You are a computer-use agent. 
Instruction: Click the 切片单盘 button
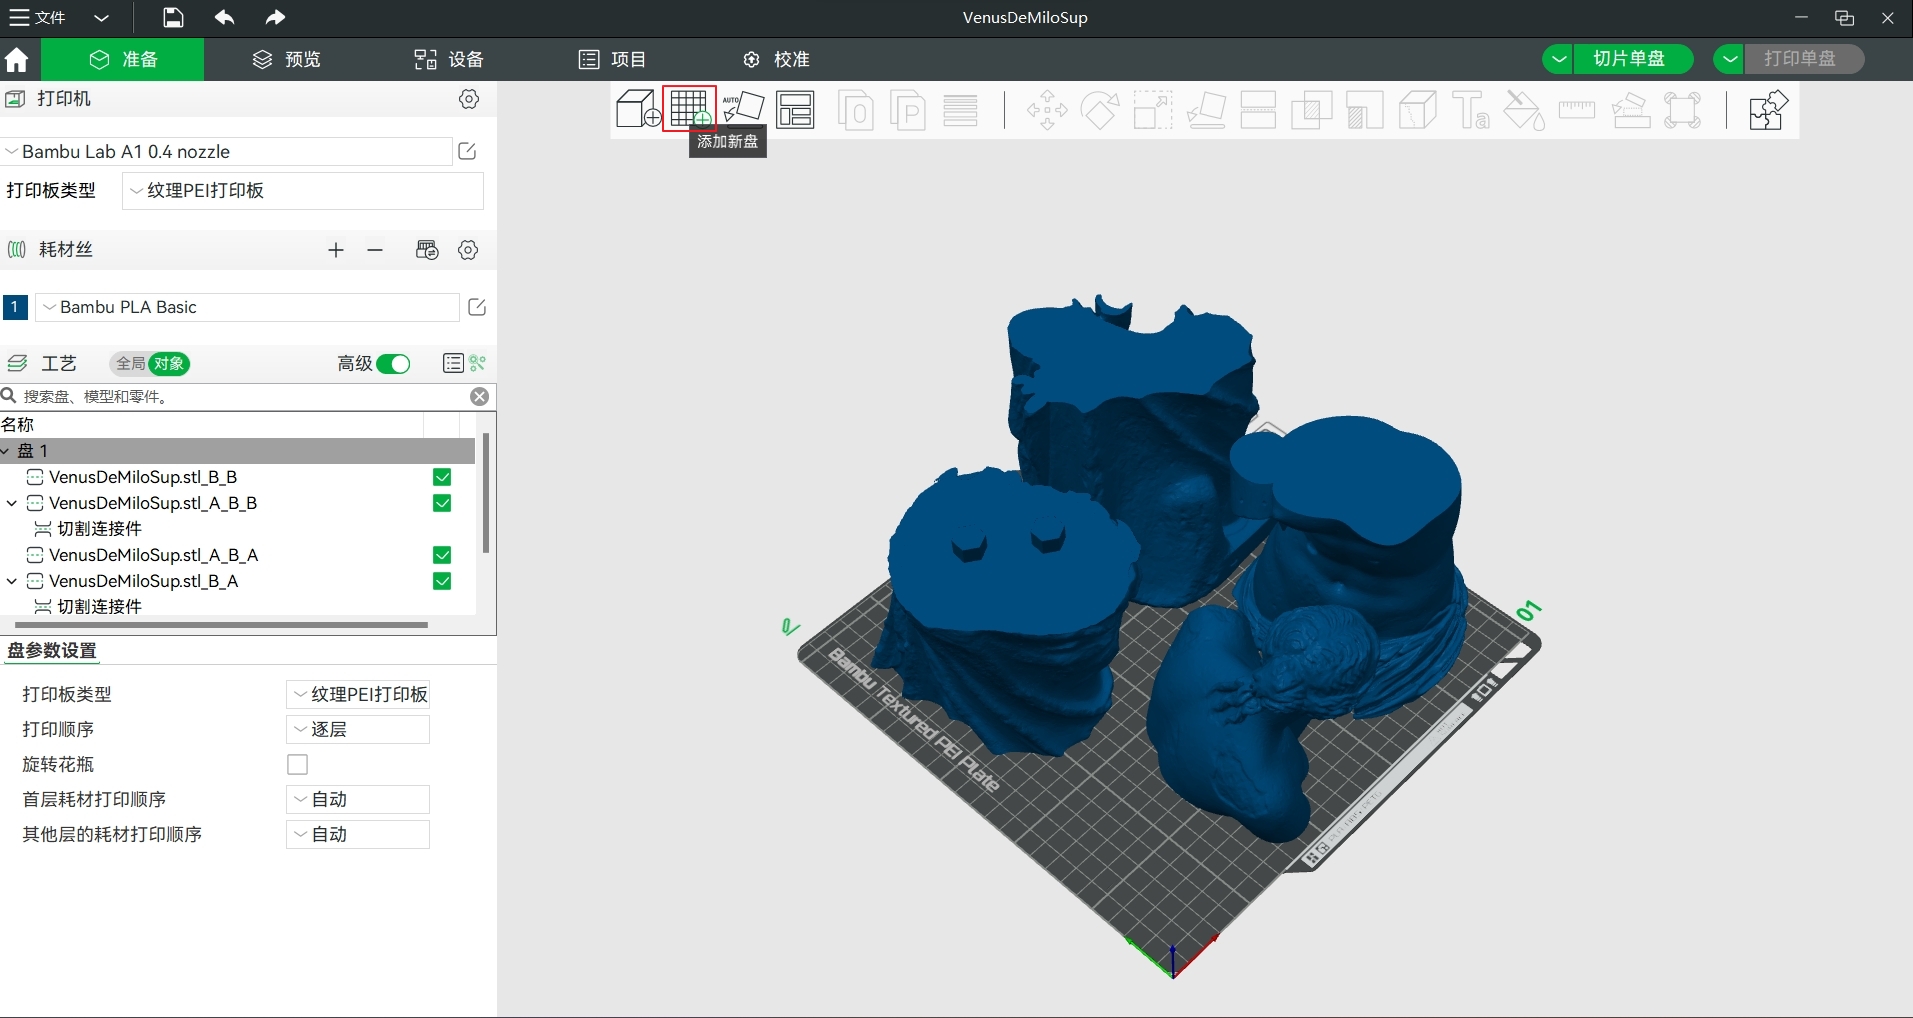(x=1632, y=59)
